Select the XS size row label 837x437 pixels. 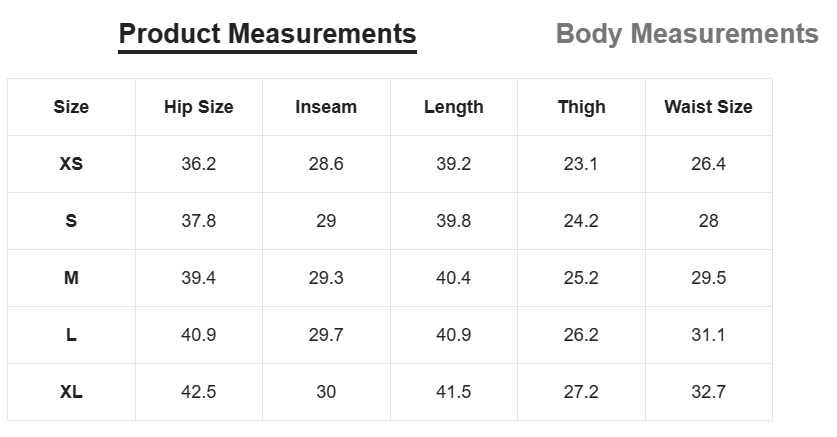click(x=71, y=164)
